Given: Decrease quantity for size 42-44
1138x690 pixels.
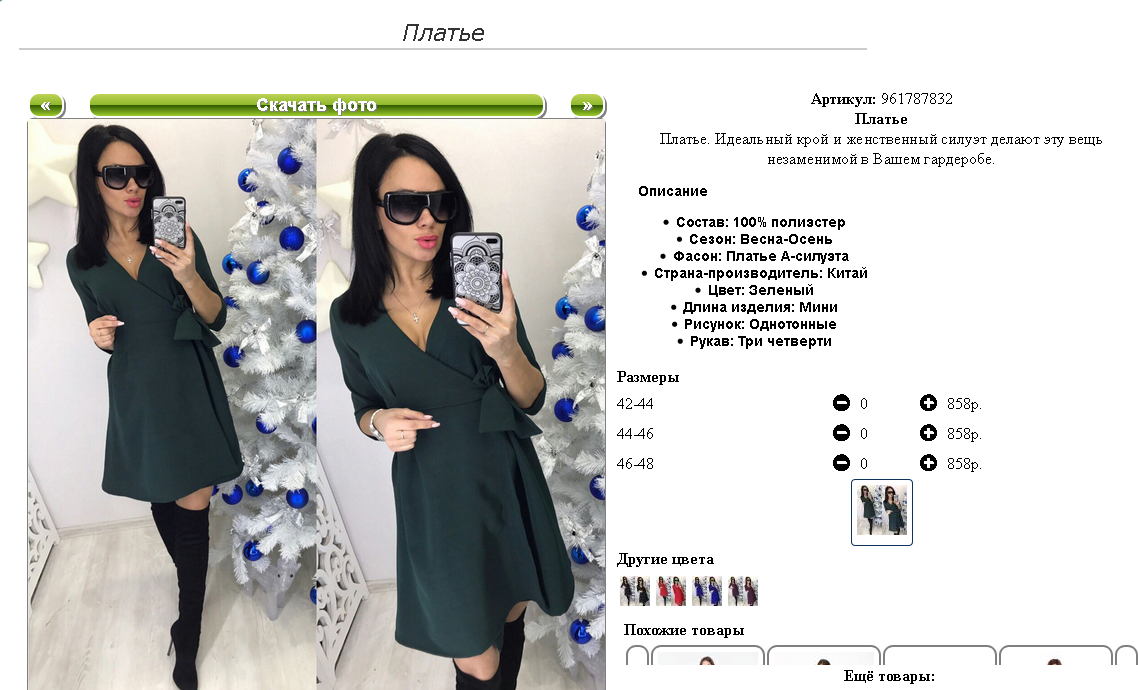Looking at the screenshot, I should [x=841, y=403].
